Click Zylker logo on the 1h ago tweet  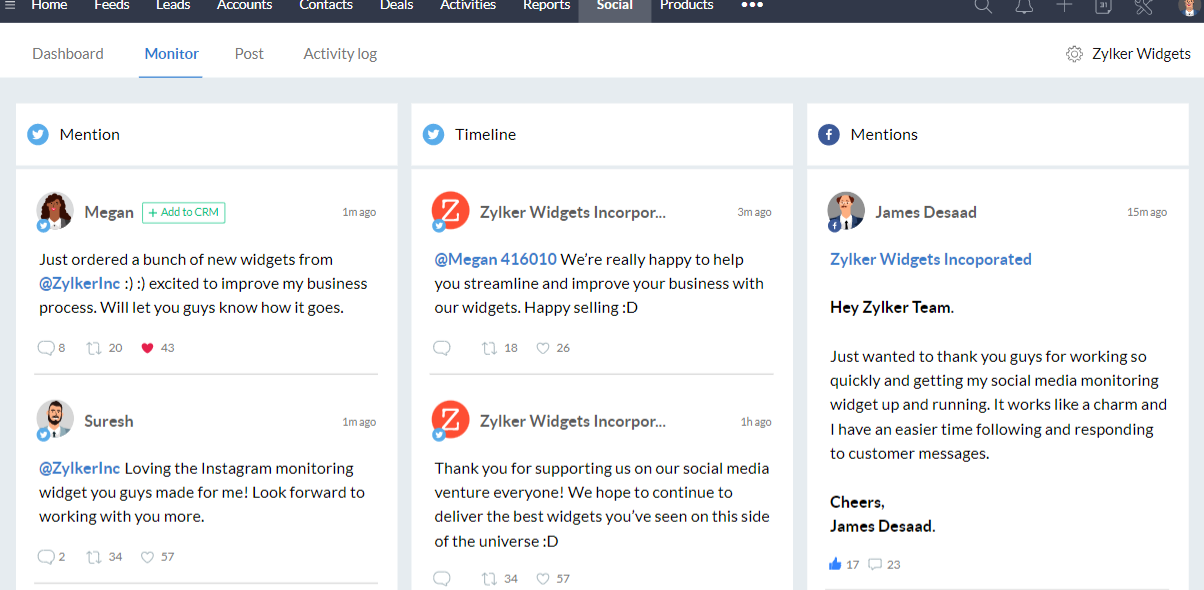pos(450,420)
